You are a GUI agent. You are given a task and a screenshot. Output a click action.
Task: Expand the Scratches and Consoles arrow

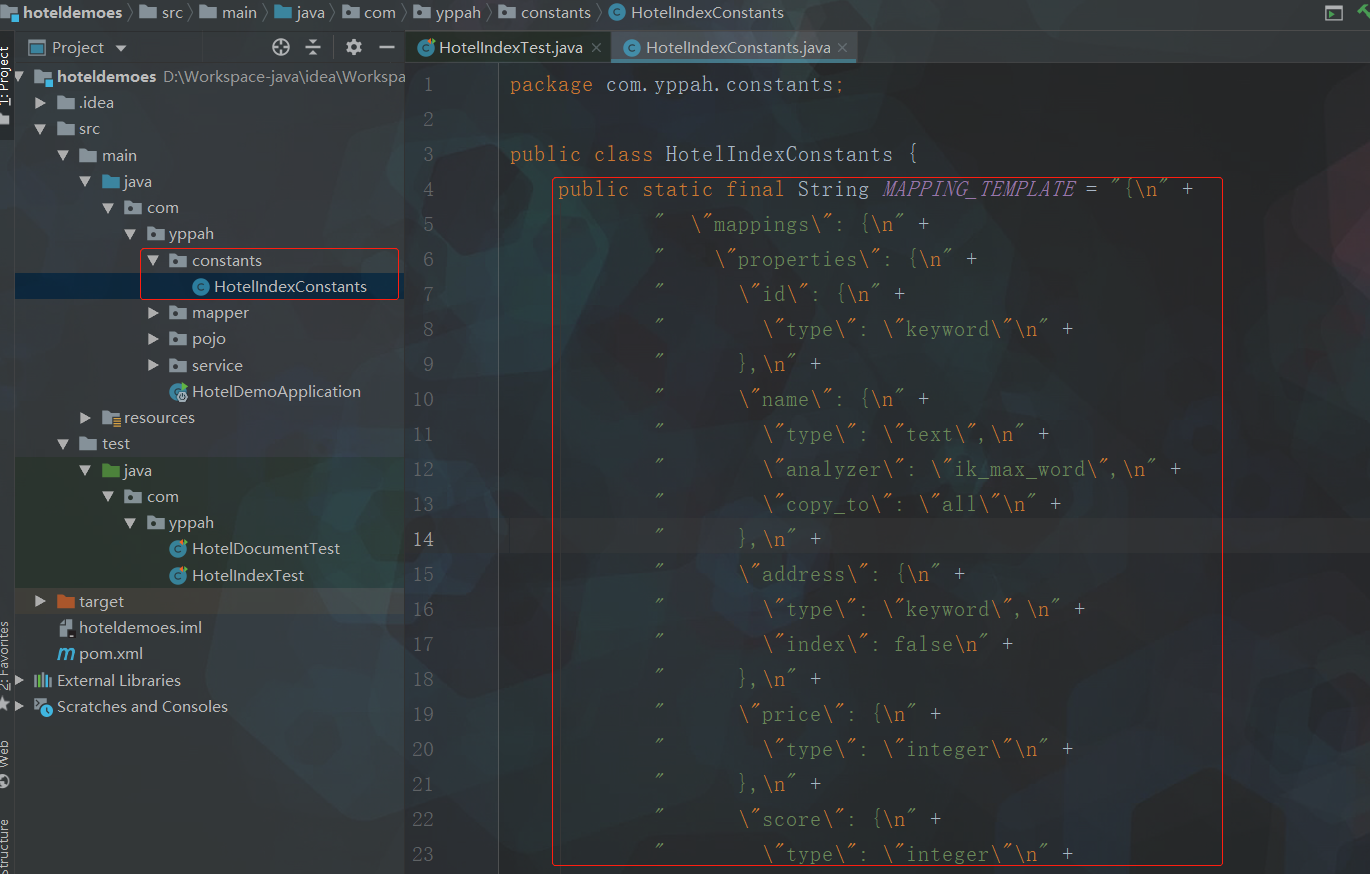click(x=19, y=707)
